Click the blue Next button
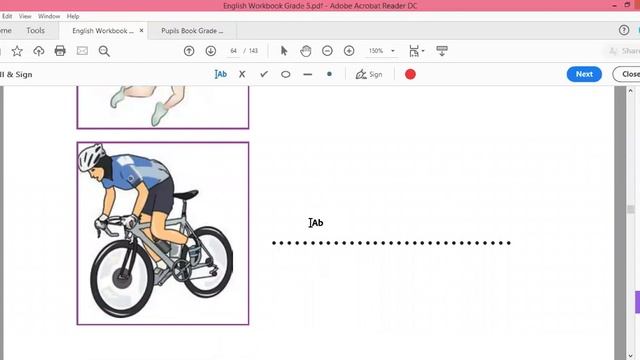The width and height of the screenshot is (640, 360). pyautogui.click(x=584, y=74)
